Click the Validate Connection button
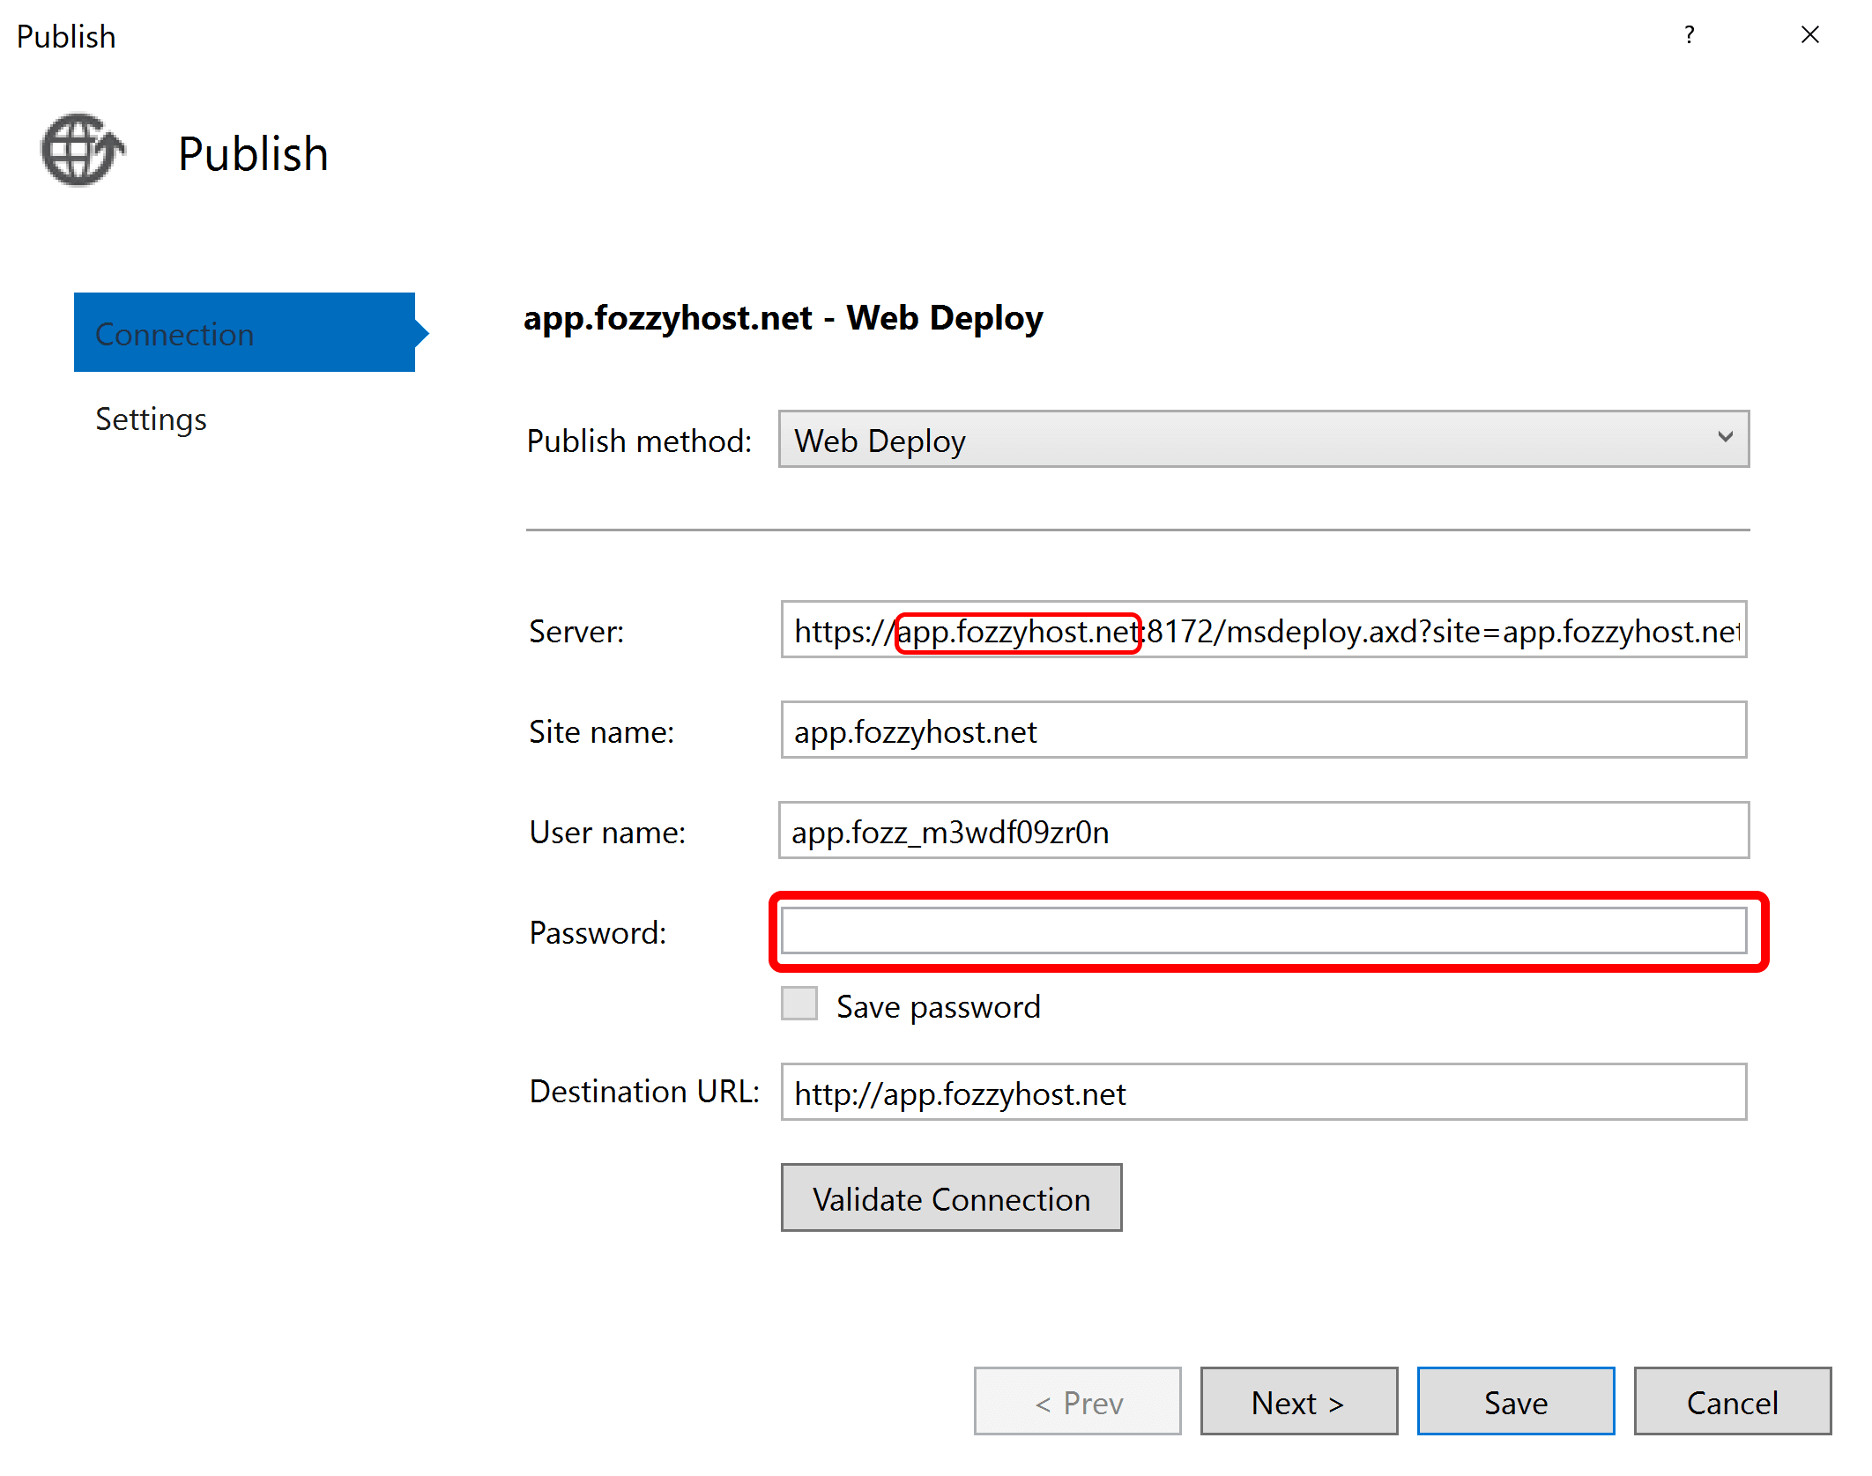The height and width of the screenshot is (1476, 1872). pos(951,1198)
